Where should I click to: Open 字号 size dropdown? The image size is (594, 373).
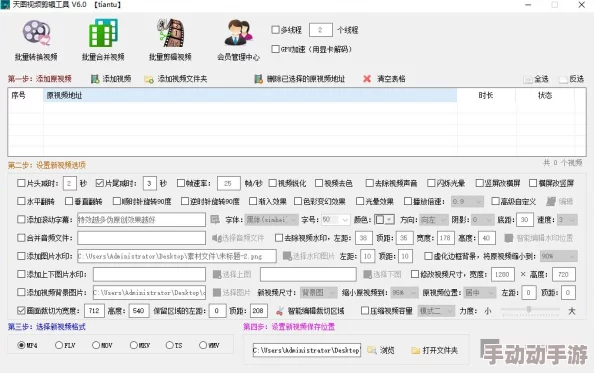coord(336,219)
